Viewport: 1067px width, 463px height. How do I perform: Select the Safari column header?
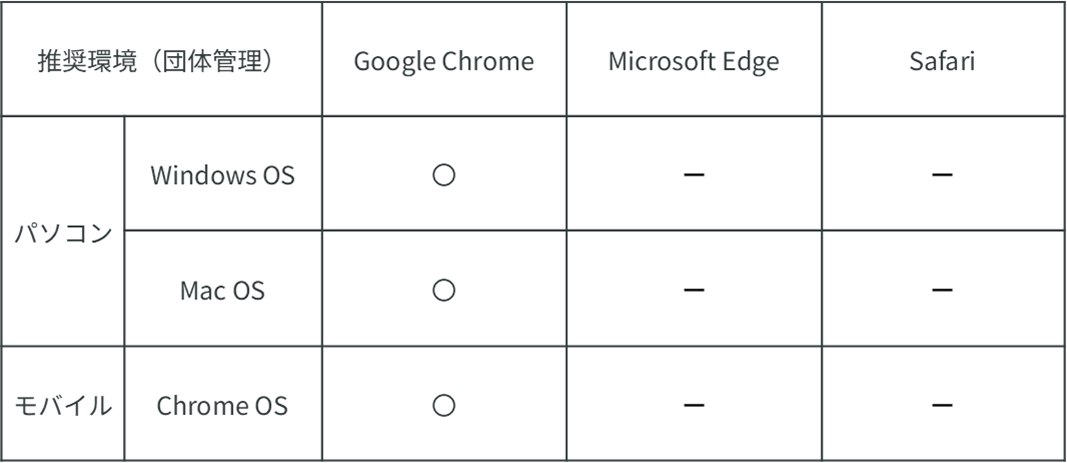(x=942, y=62)
